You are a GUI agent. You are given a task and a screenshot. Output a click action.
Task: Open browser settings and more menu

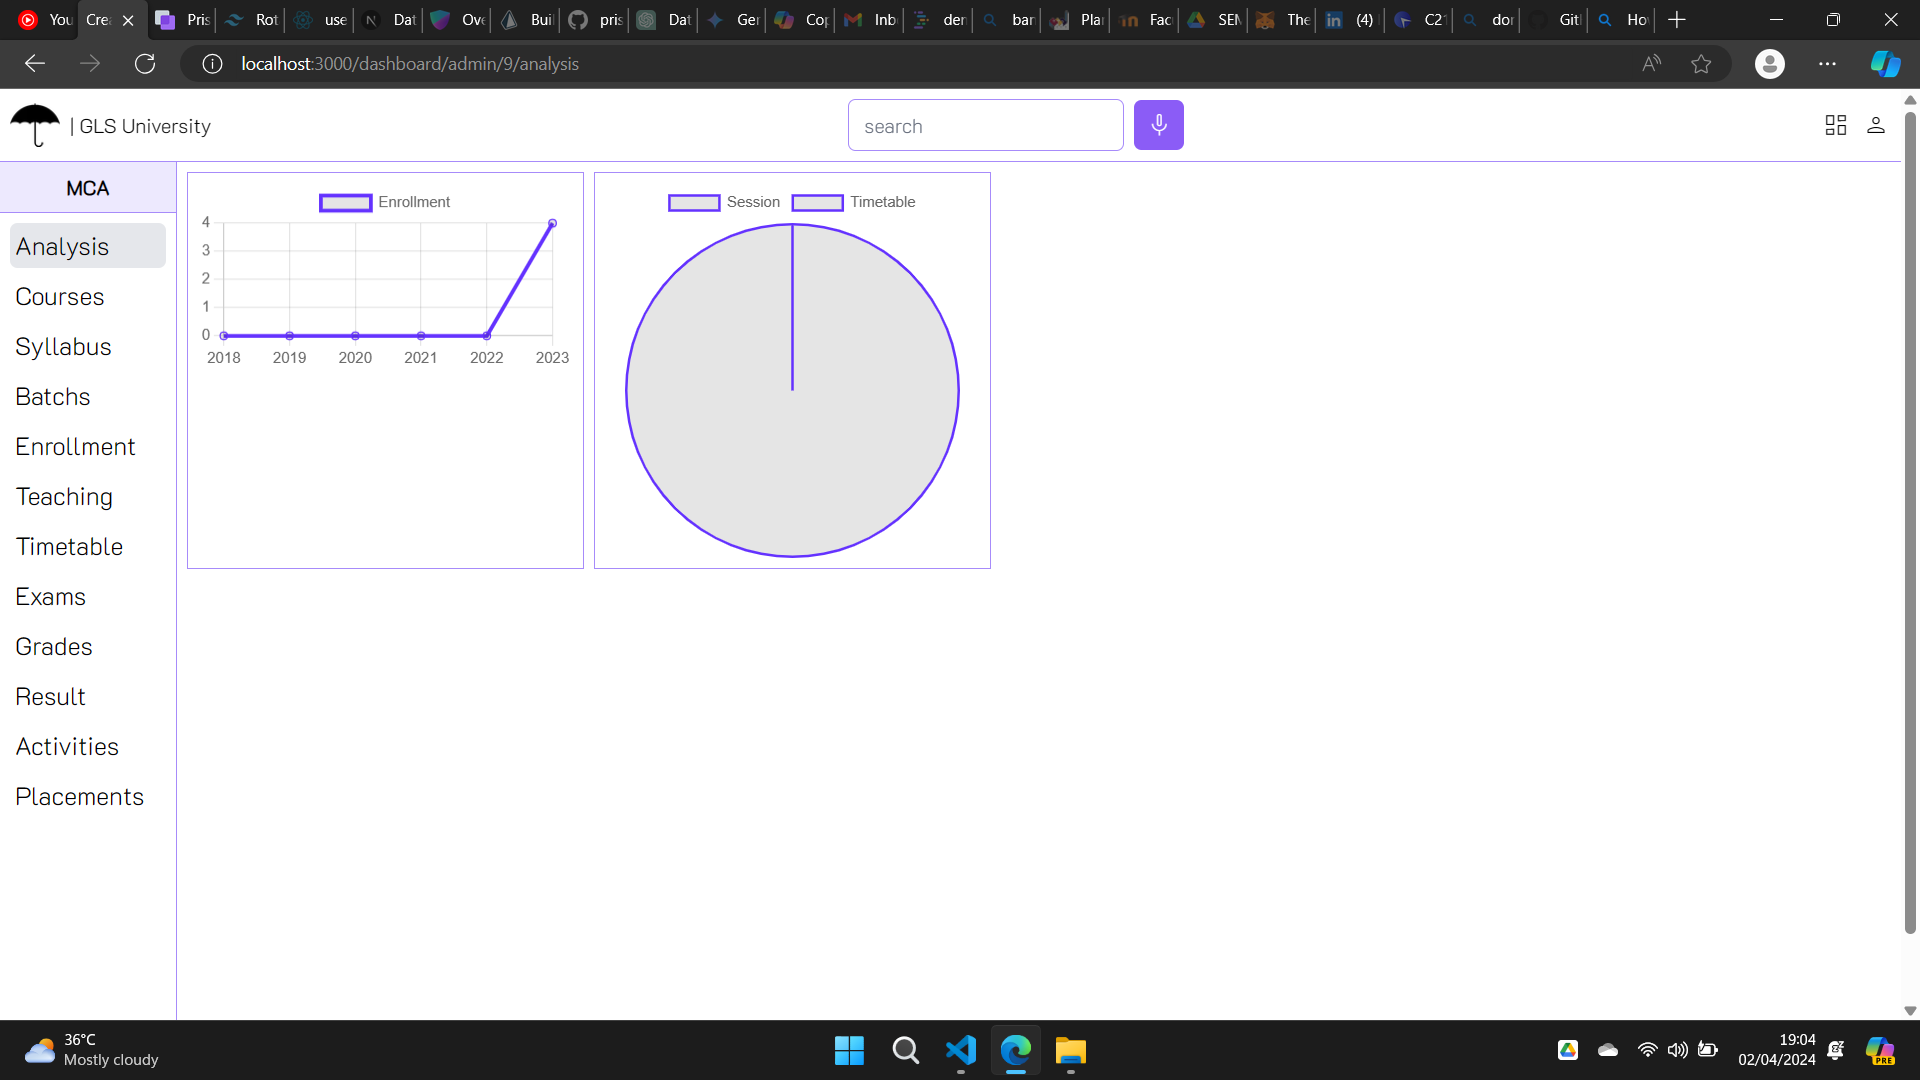click(x=1827, y=64)
